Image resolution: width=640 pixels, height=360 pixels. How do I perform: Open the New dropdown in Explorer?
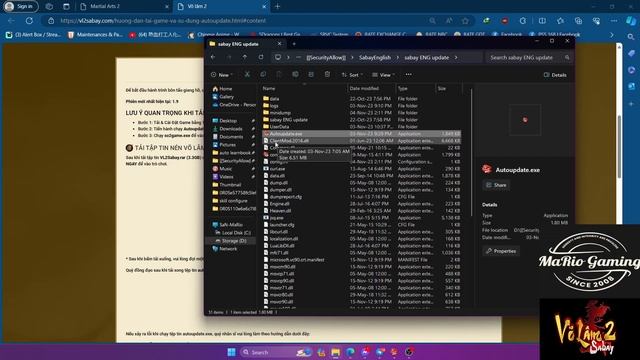tap(222, 75)
